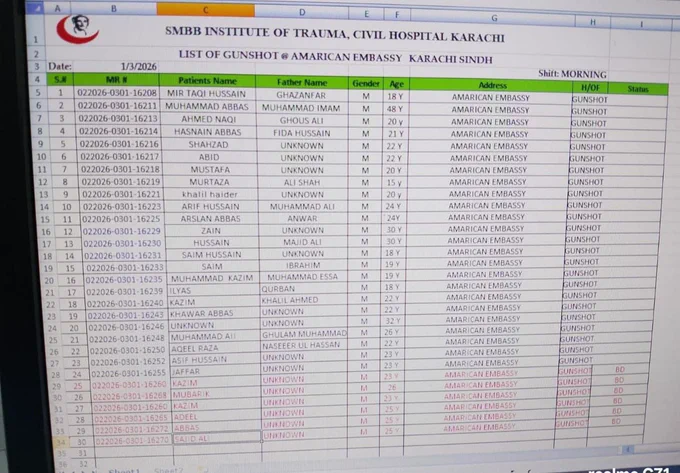Select MR number 022026-0301-16229

click(x=121, y=231)
